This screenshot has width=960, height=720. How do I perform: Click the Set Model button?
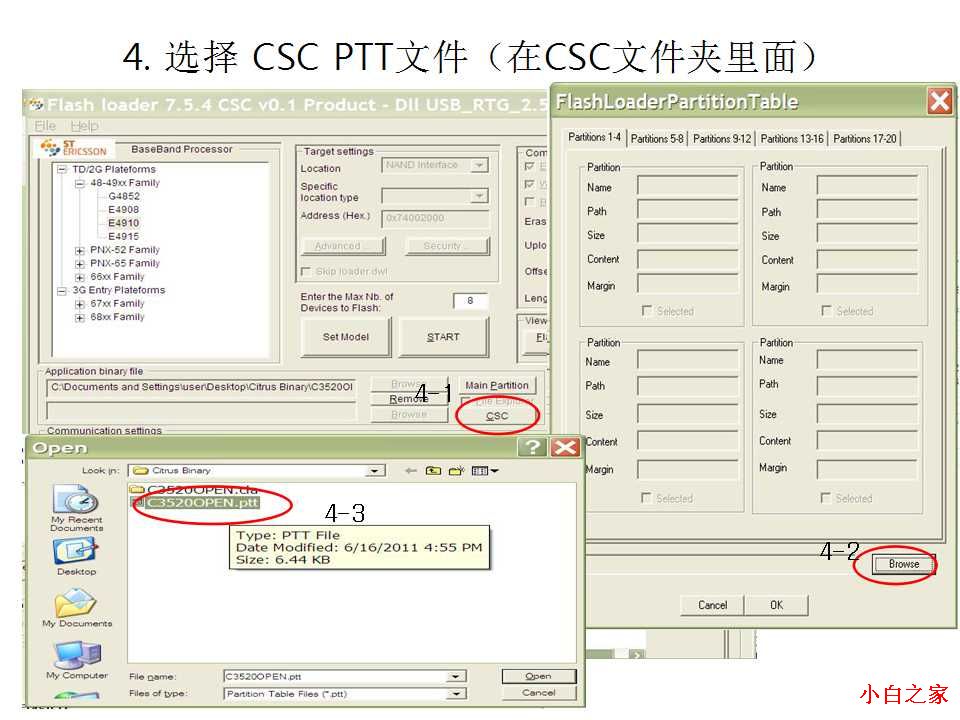(346, 337)
